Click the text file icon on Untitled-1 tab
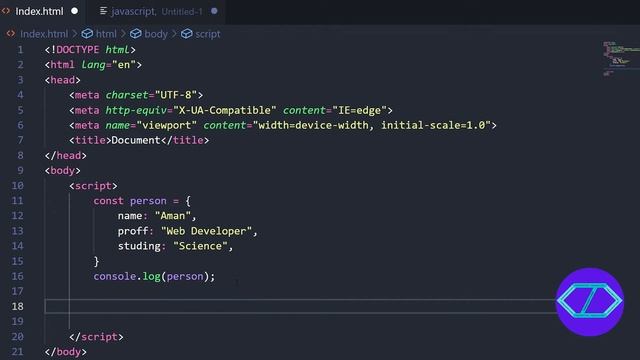Viewport: 640px width, 360px height. click(103, 11)
